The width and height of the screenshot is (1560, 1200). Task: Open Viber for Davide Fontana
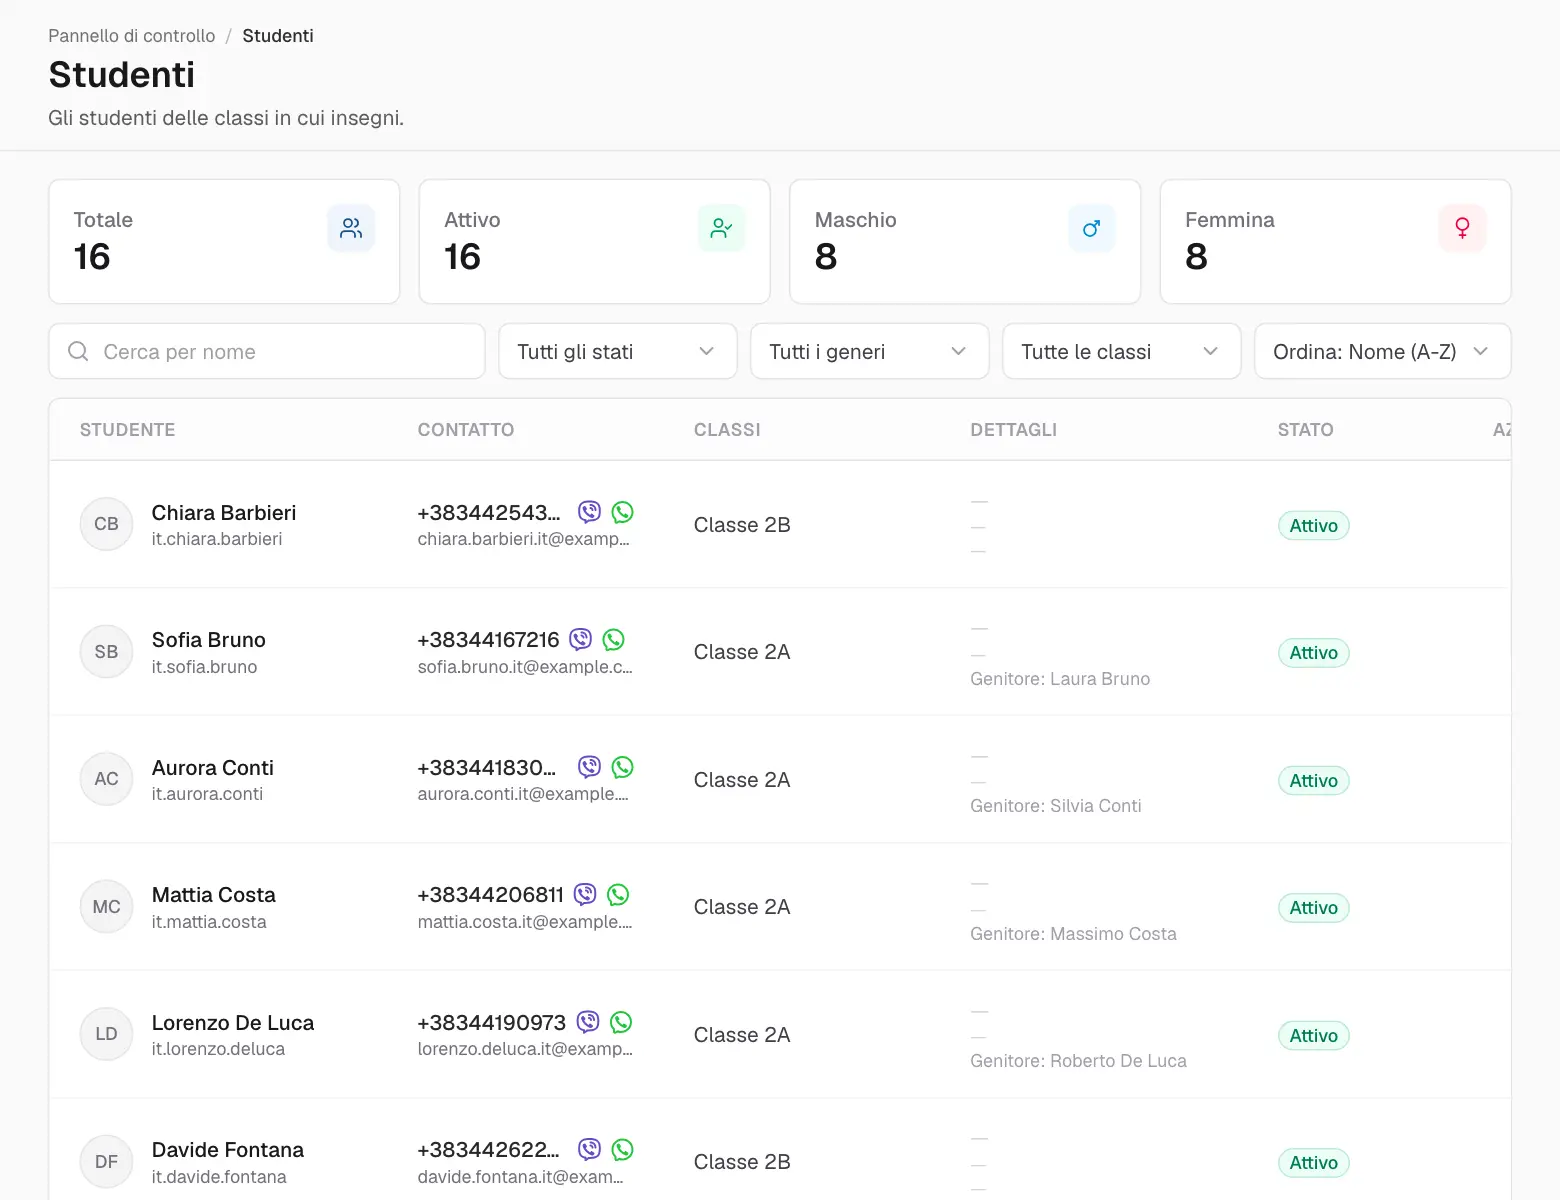click(590, 1149)
